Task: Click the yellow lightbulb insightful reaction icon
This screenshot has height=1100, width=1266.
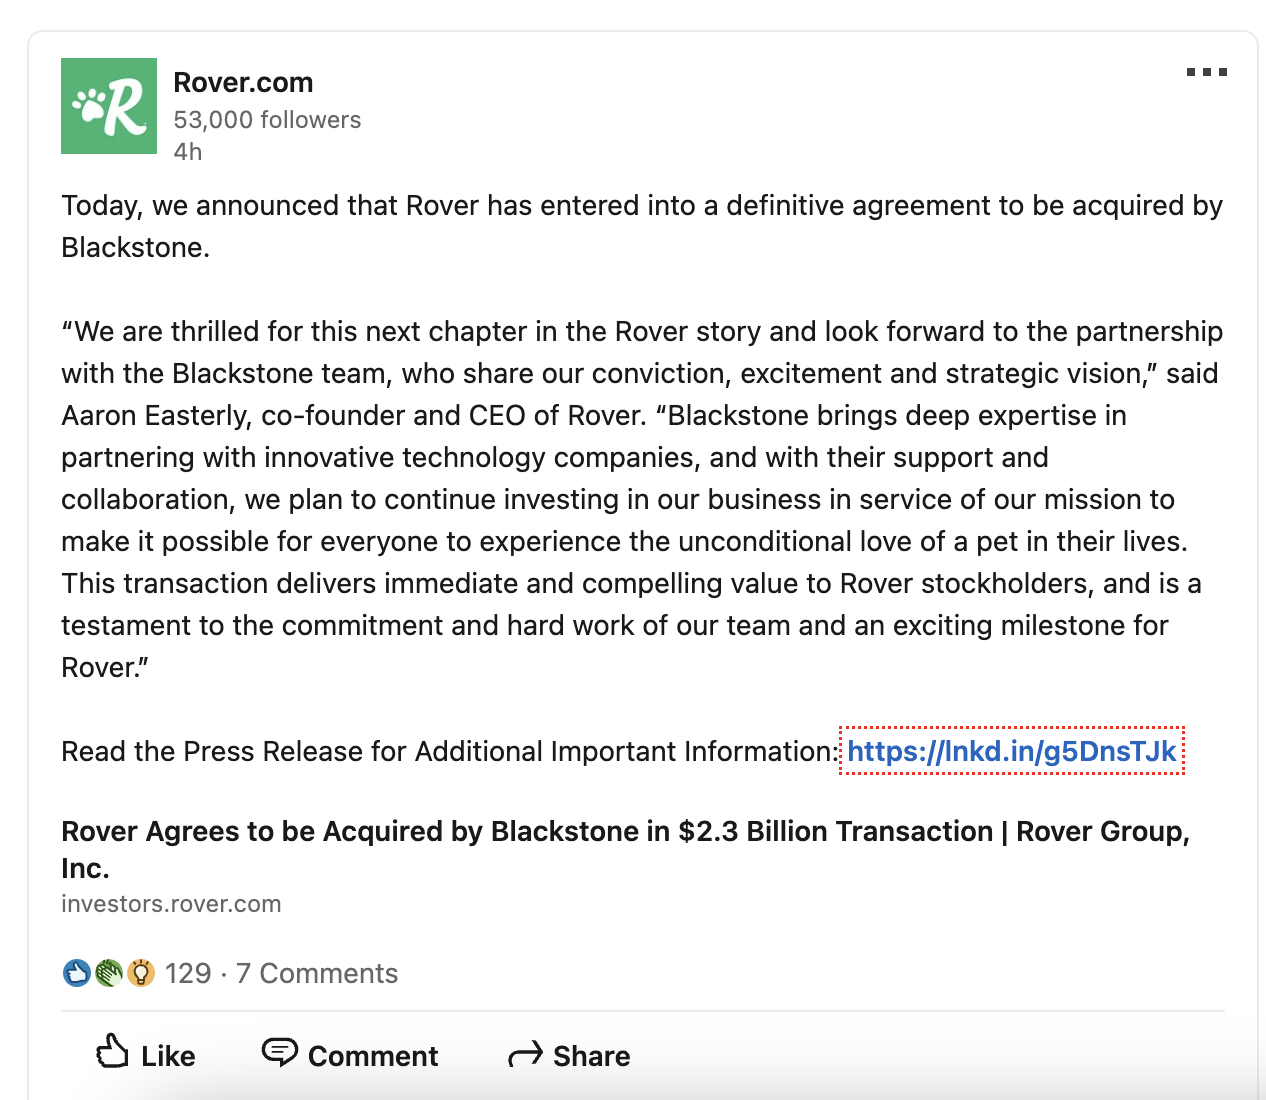Action: click(141, 973)
